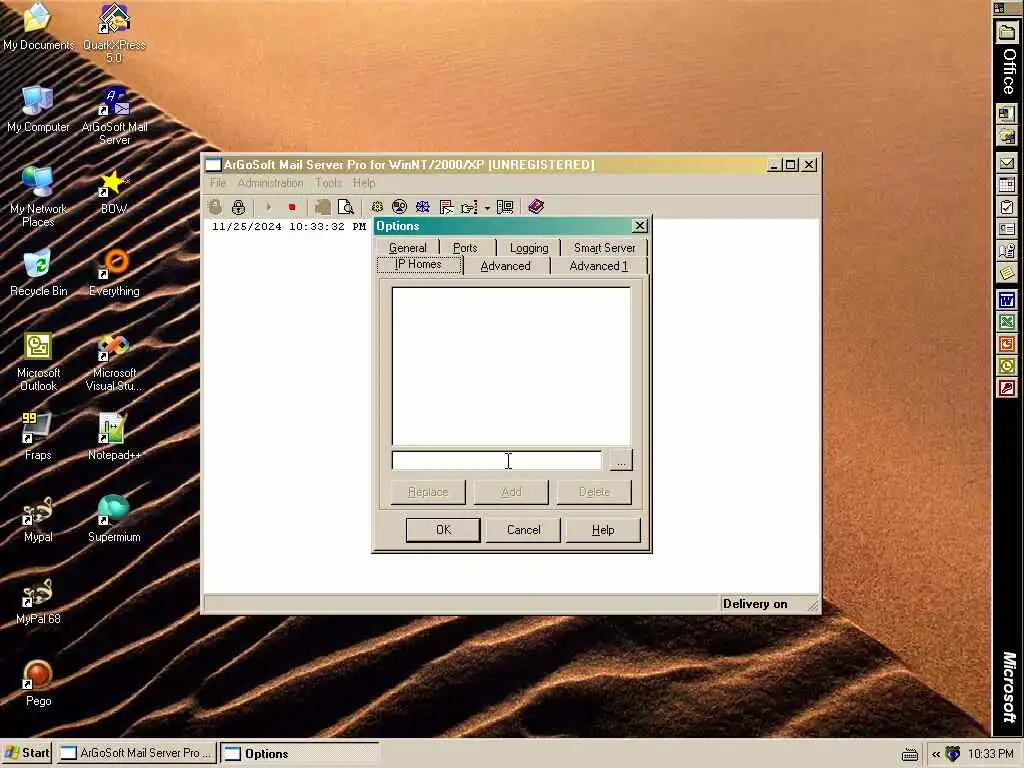This screenshot has width=1024, height=768.
Task: Select the Microsoft Visual Studio desktop icon
Action: (114, 362)
